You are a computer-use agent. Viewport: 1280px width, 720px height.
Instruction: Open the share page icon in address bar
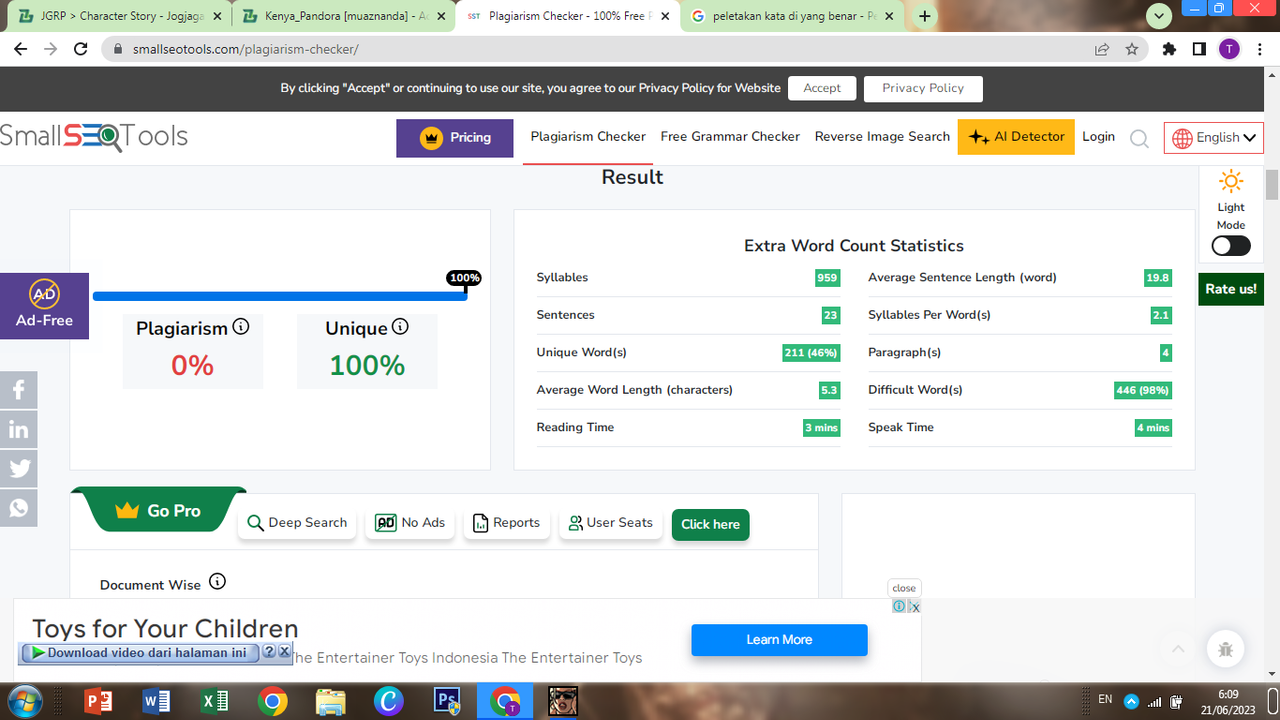click(1102, 49)
